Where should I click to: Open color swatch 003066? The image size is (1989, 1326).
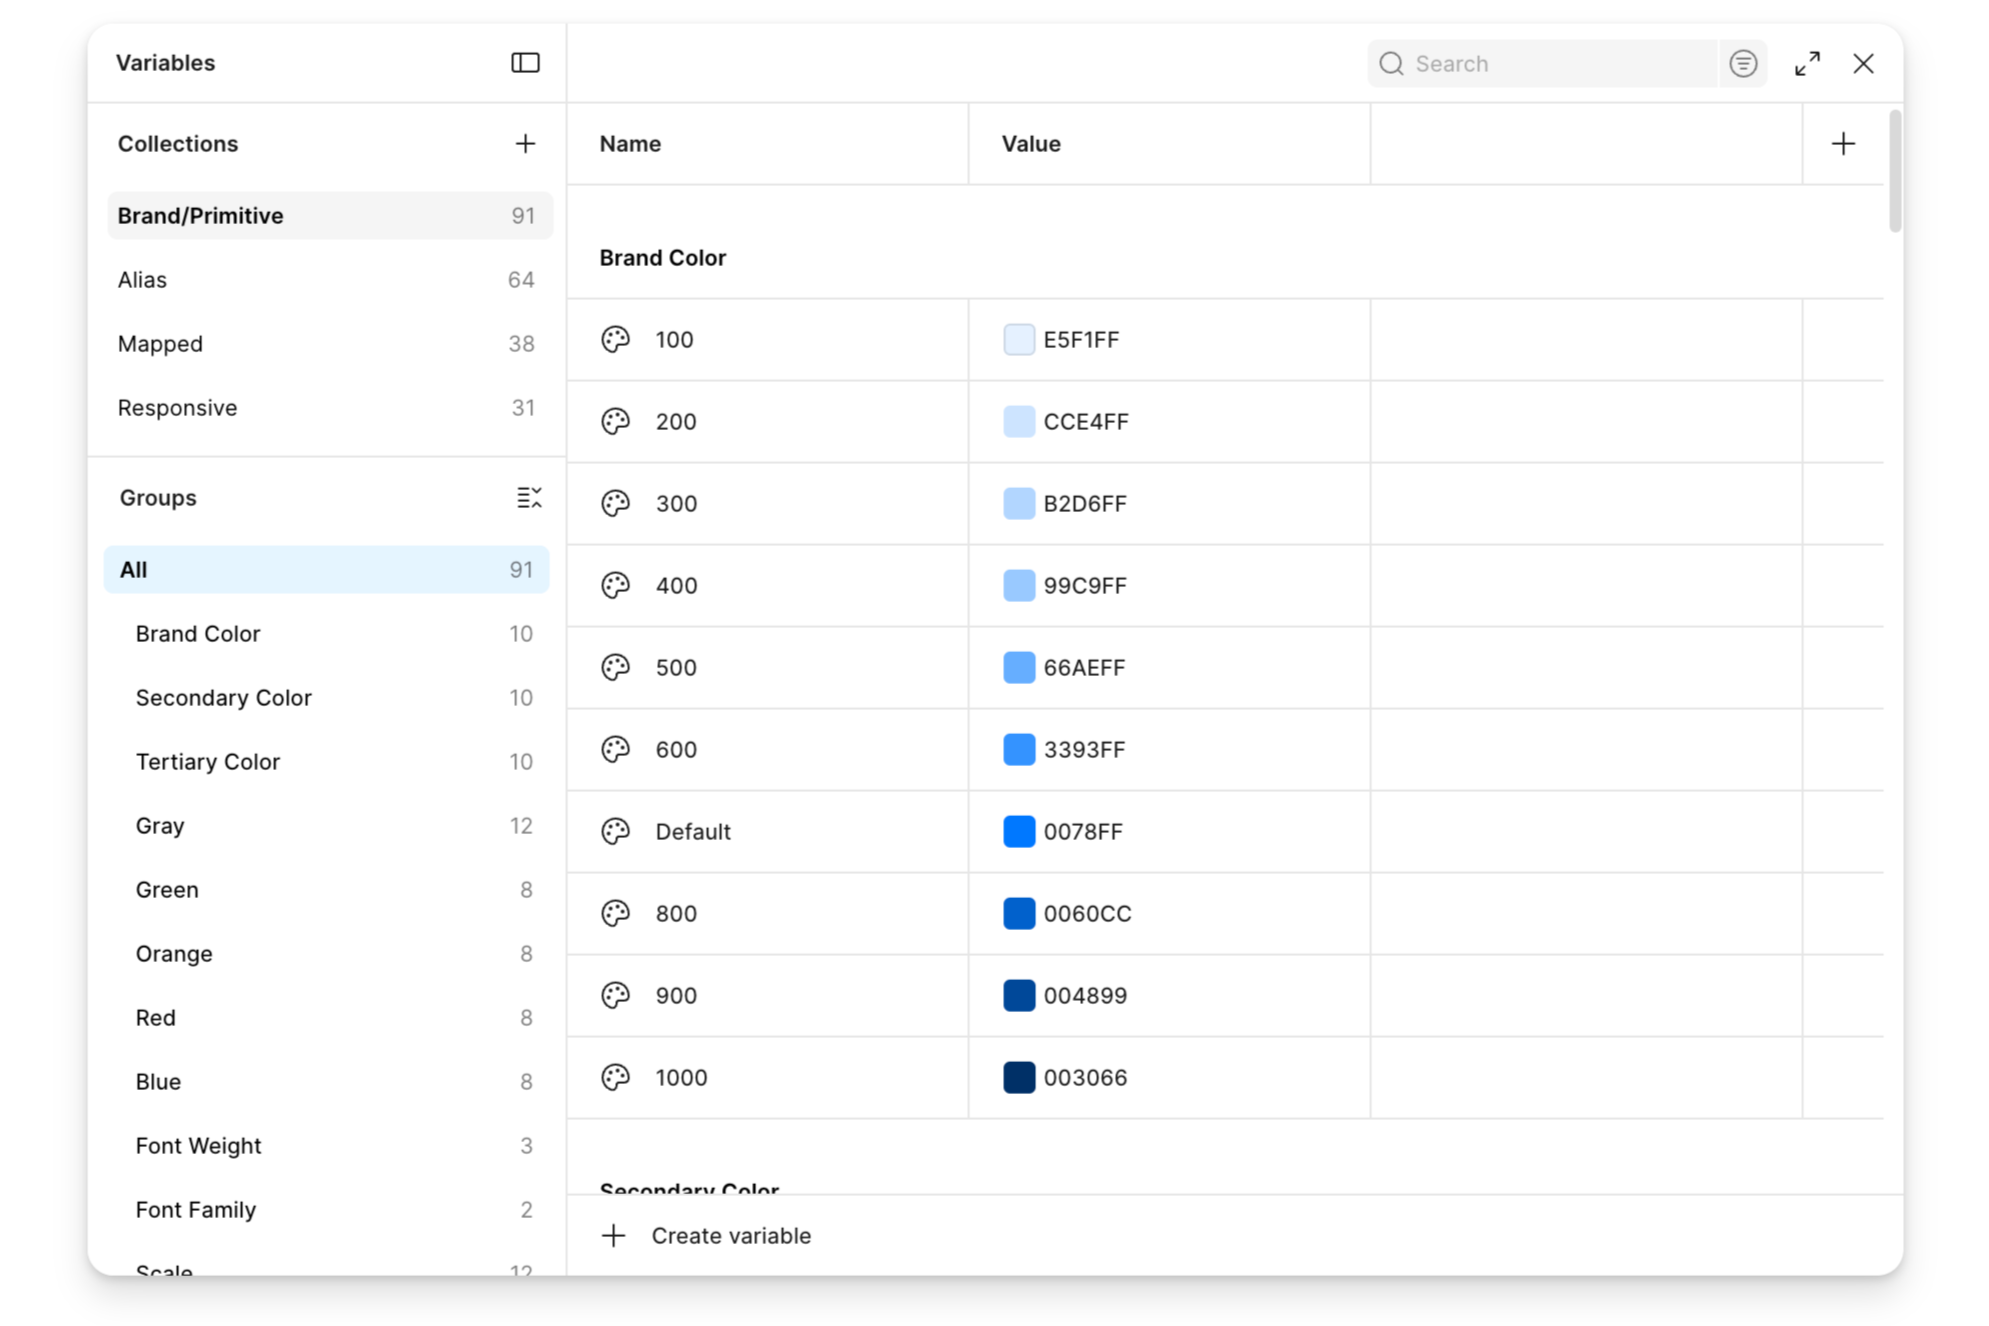tap(1018, 1077)
